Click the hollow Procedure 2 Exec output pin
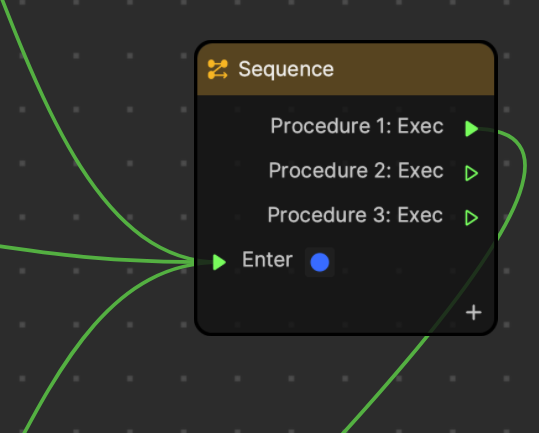The image size is (539, 433). point(471,173)
